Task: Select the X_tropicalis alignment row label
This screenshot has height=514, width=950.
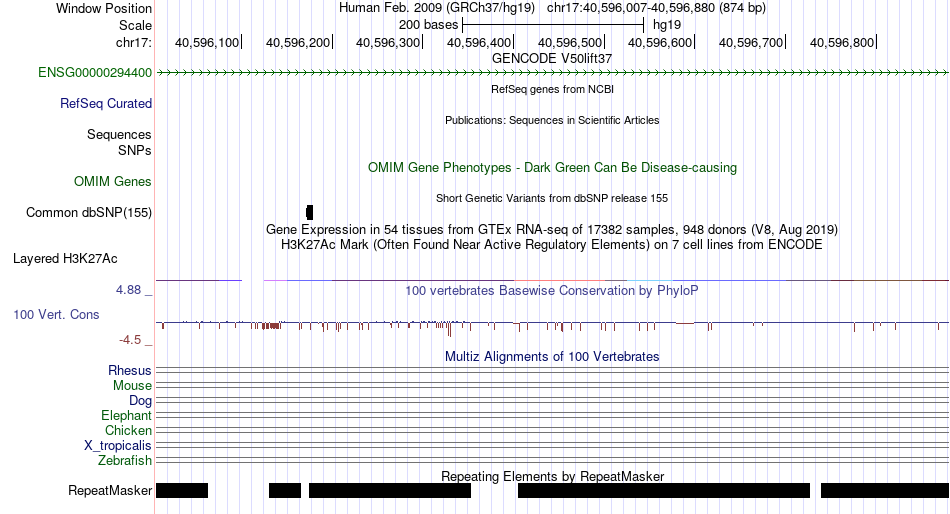Action: (118, 446)
